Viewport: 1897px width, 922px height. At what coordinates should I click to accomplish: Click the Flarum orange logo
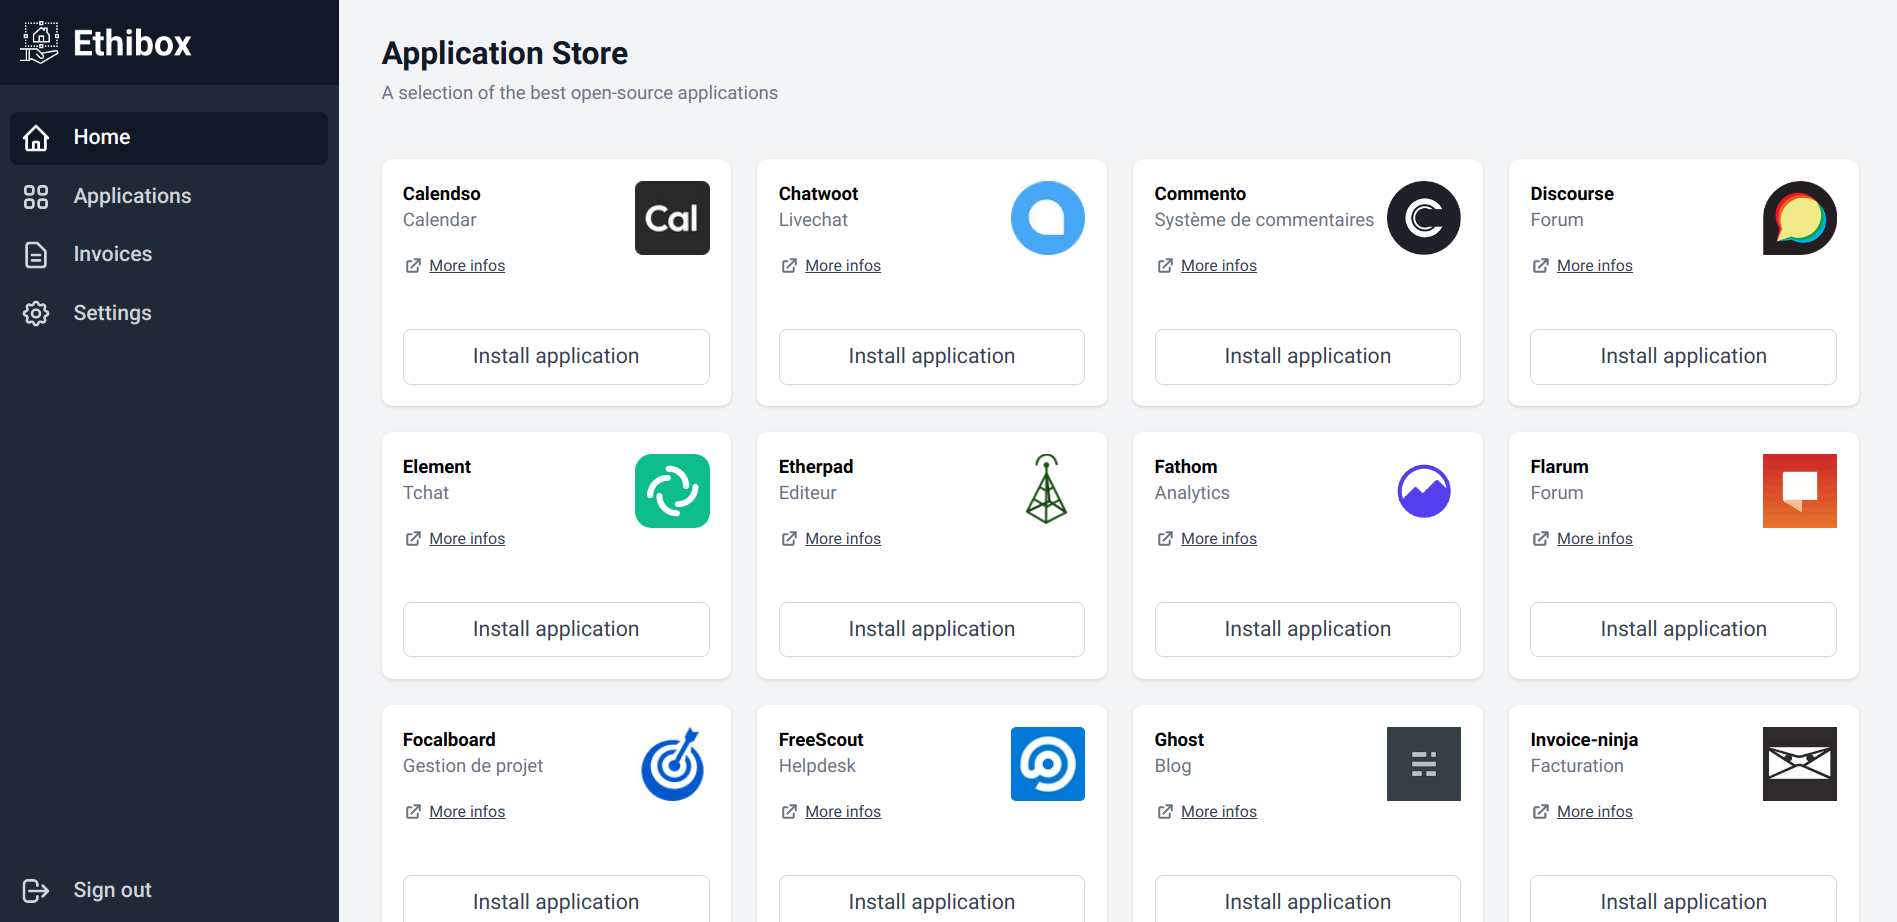click(1800, 491)
